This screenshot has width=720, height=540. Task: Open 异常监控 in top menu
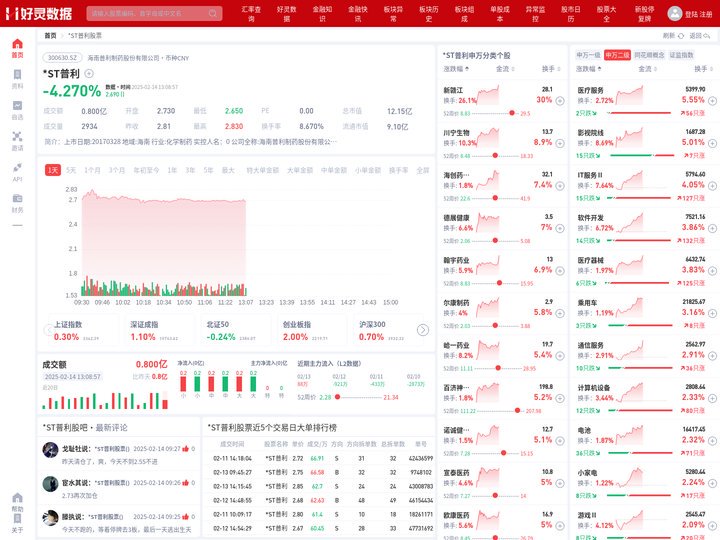click(x=535, y=14)
